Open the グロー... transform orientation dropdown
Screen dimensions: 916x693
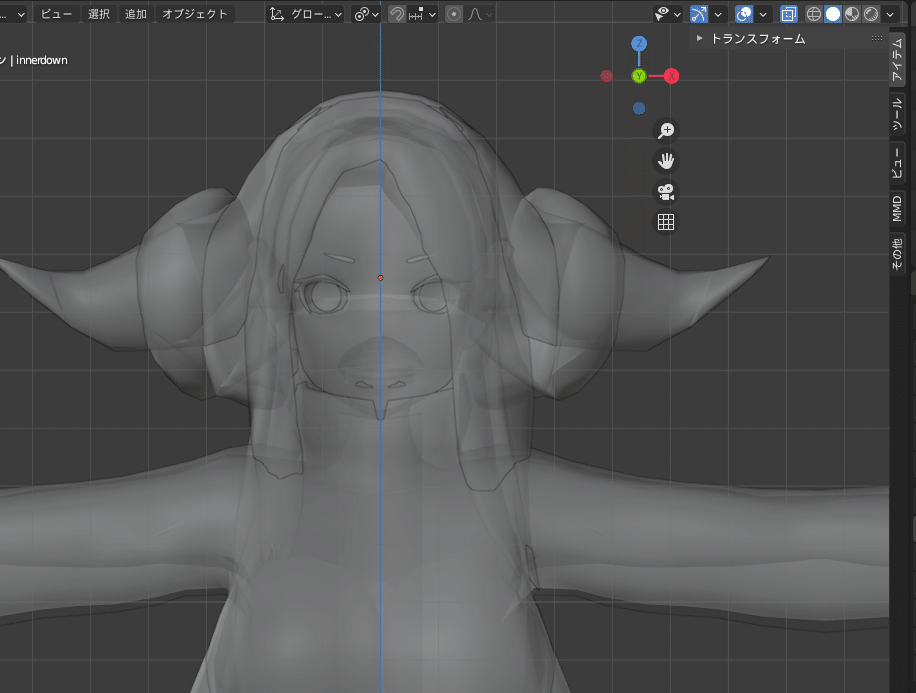point(306,14)
